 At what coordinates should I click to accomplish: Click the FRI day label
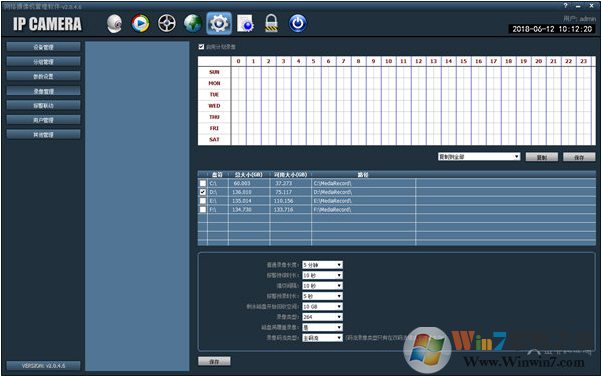coord(214,128)
